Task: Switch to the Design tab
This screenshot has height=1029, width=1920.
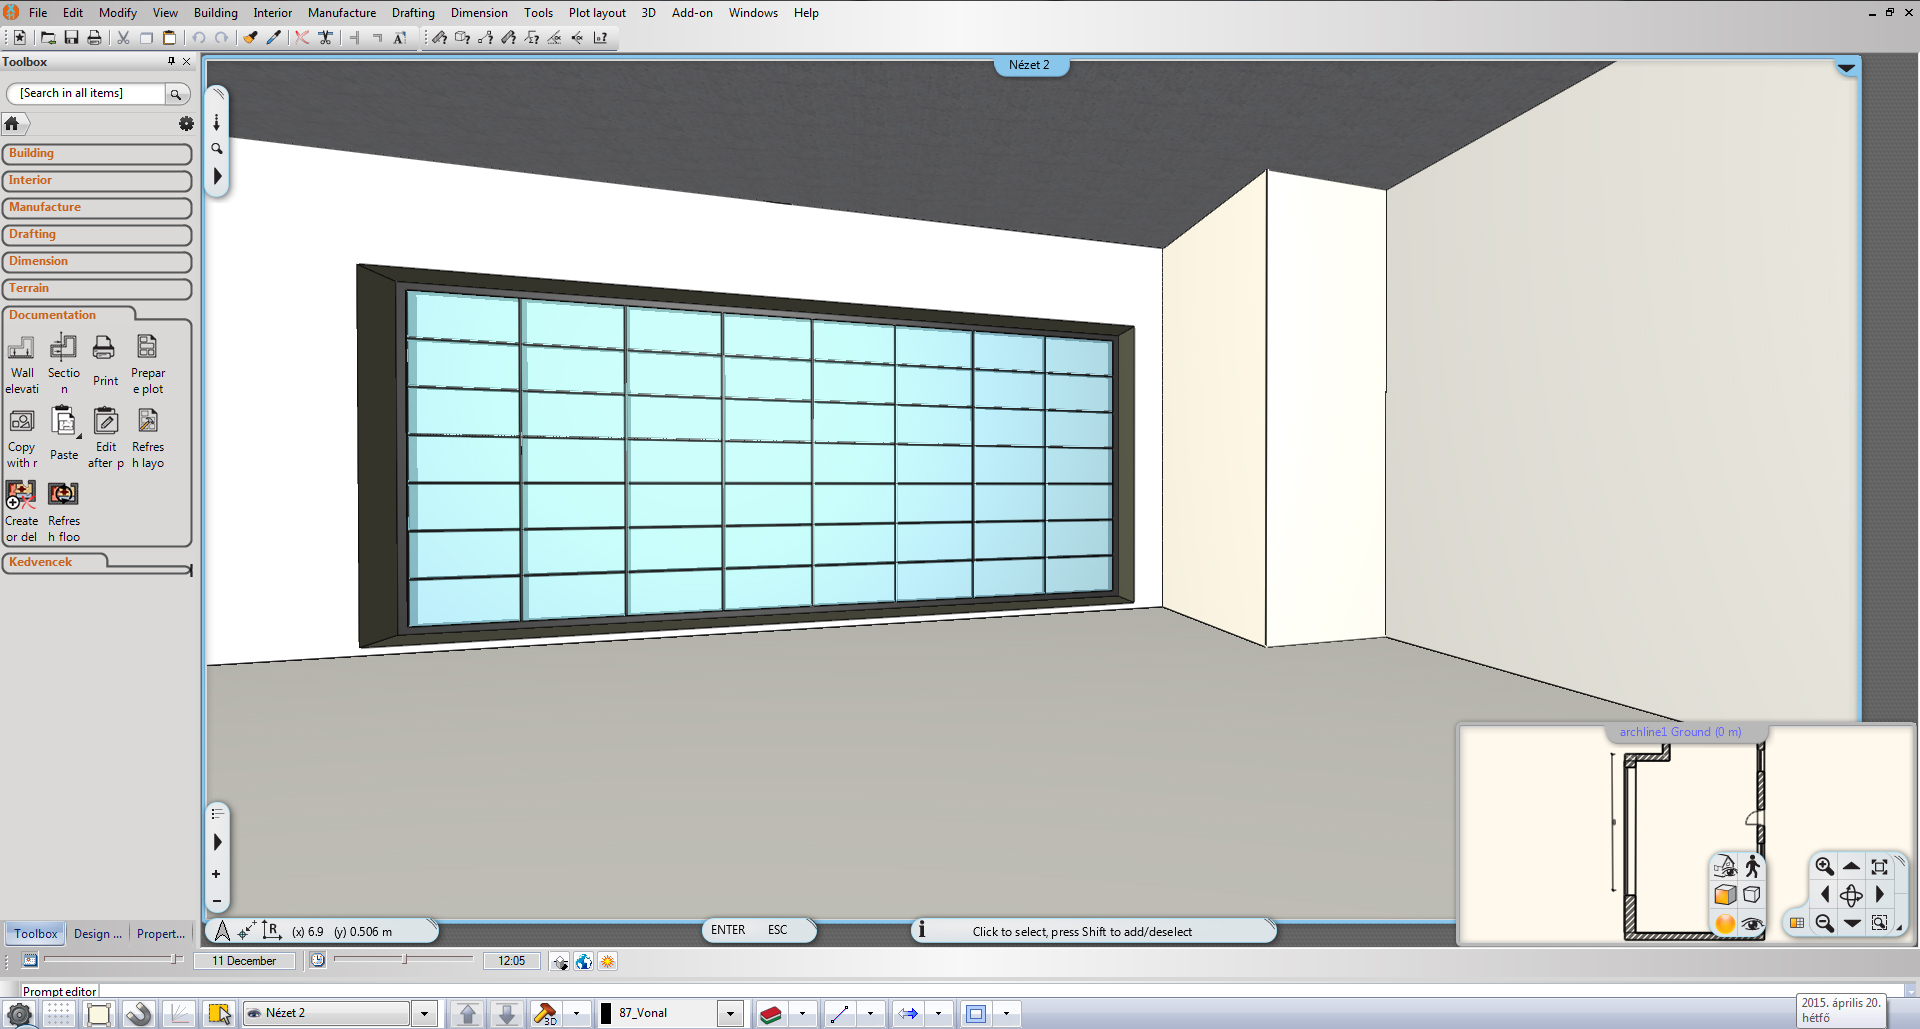Action: pyautogui.click(x=97, y=934)
